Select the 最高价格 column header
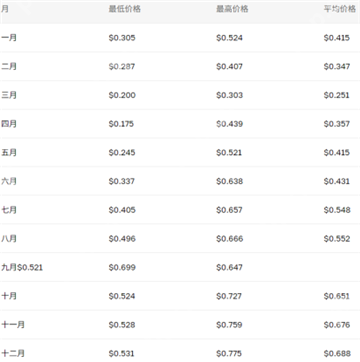This screenshot has height=362, width=360. [232, 9]
